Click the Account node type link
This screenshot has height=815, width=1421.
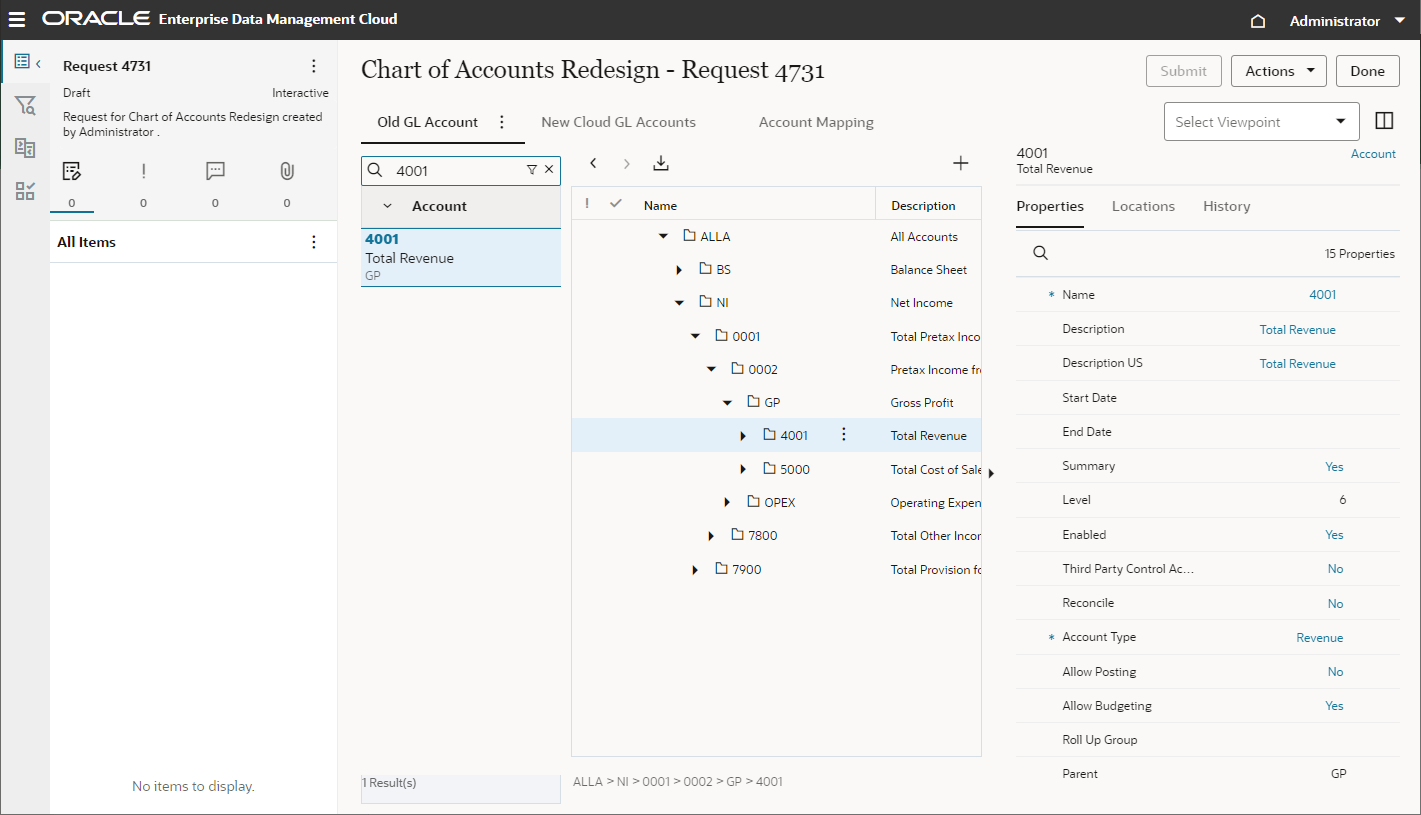[1373, 154]
